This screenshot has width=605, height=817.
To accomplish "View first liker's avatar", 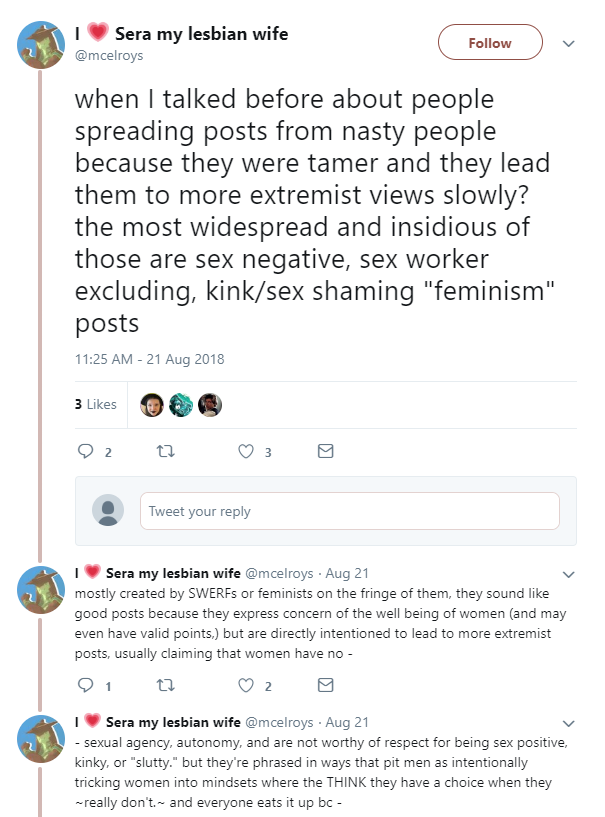I will (152, 404).
